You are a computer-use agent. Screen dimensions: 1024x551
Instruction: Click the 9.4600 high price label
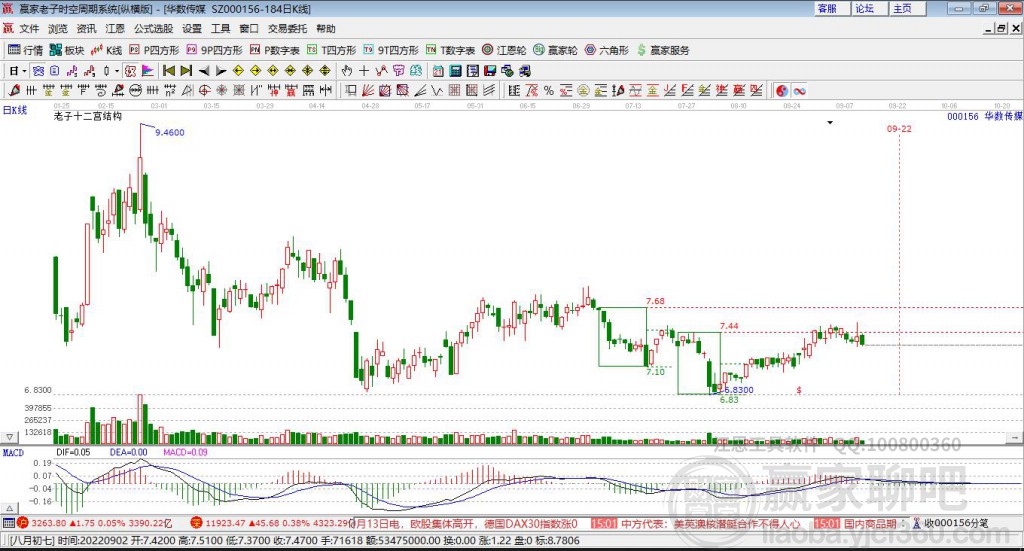(x=170, y=133)
